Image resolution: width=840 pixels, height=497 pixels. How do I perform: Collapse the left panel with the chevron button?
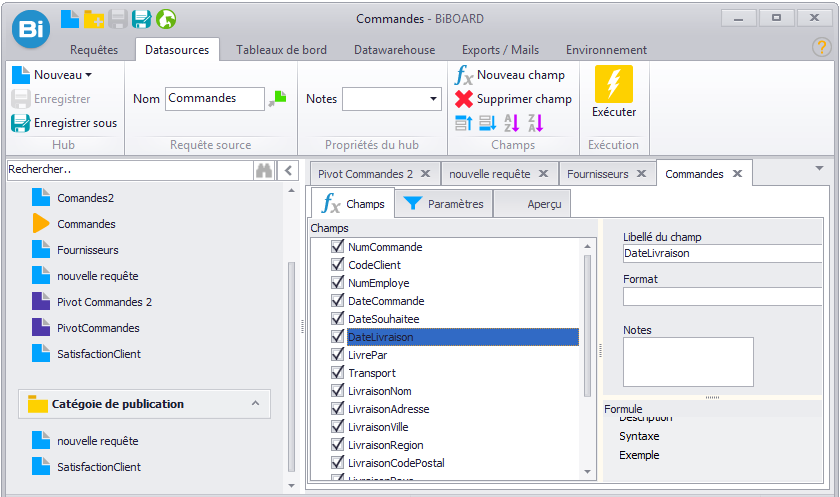pos(288,170)
